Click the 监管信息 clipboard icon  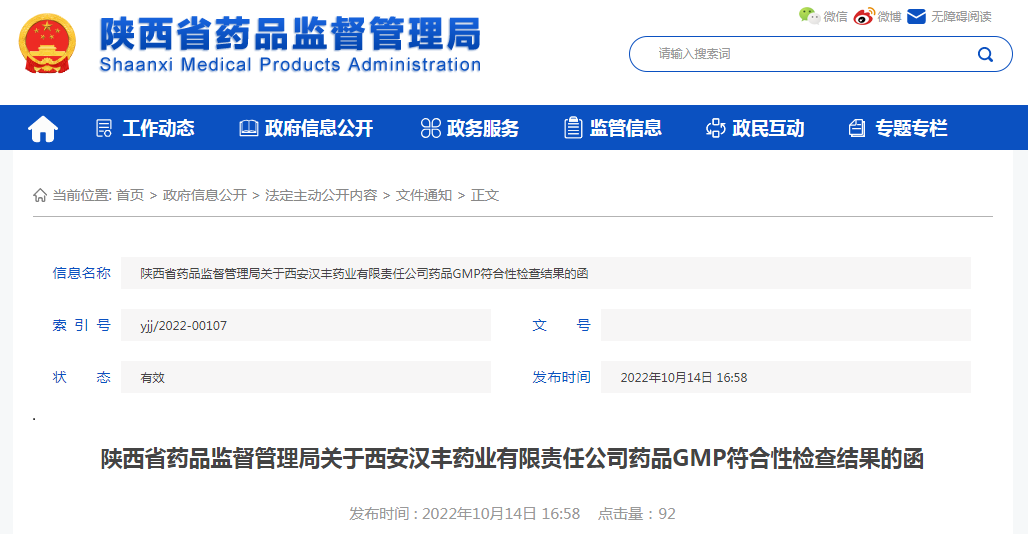(573, 128)
